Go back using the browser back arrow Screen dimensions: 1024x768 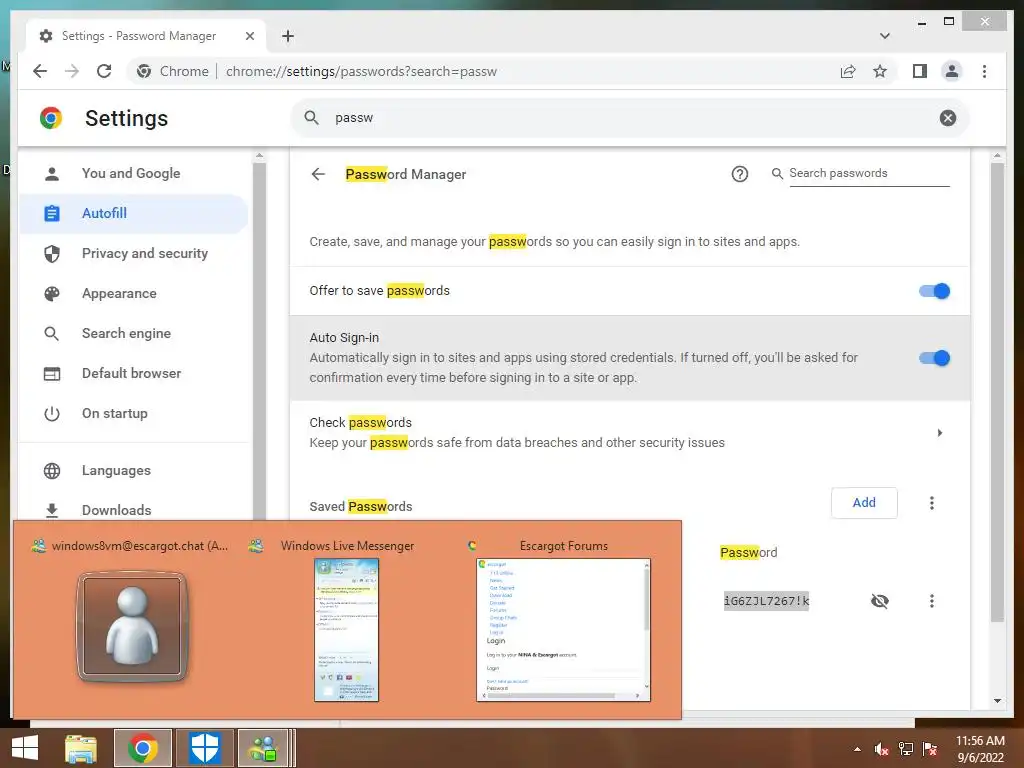click(40, 71)
